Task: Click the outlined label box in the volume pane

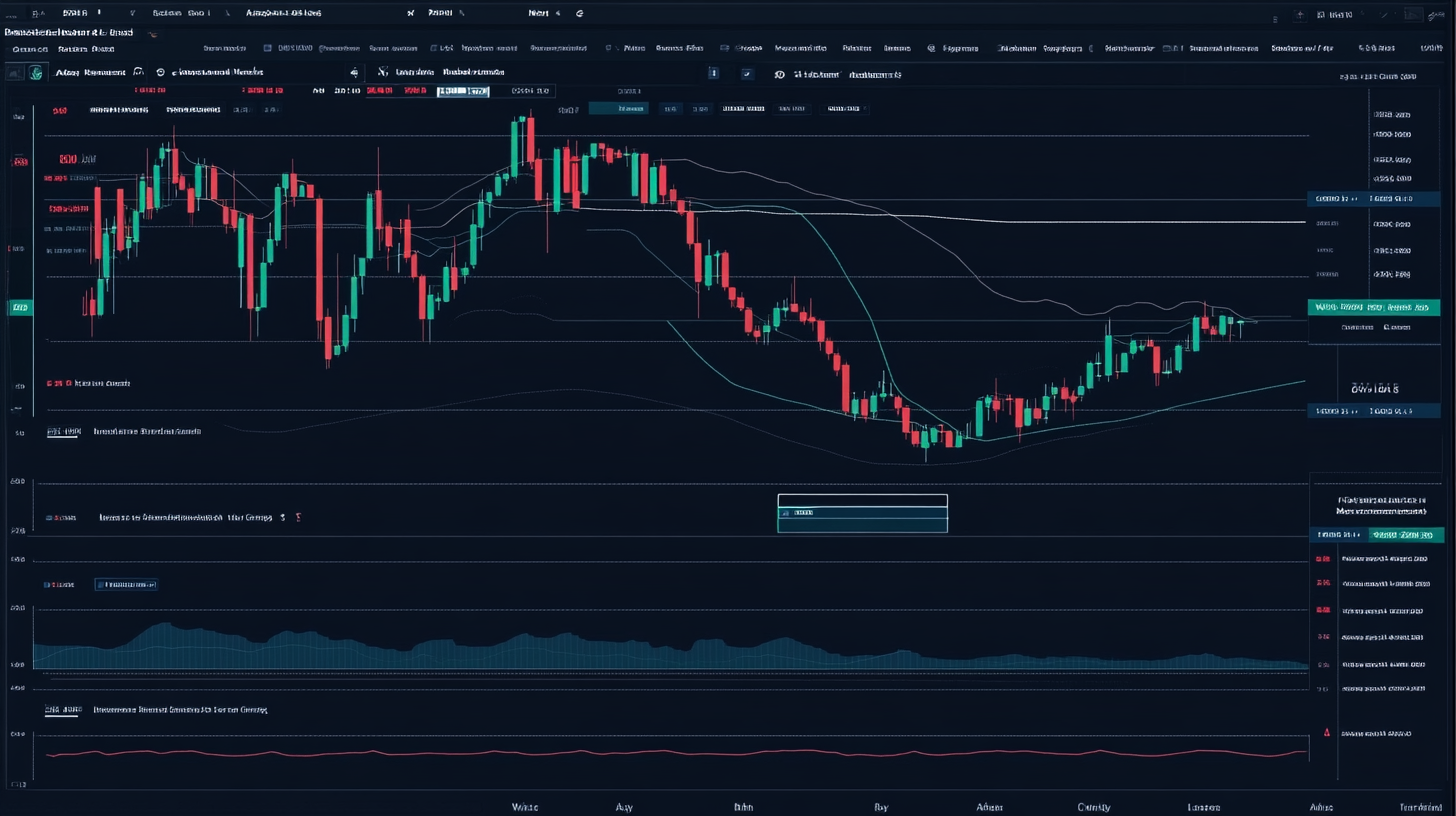Action: (x=125, y=584)
